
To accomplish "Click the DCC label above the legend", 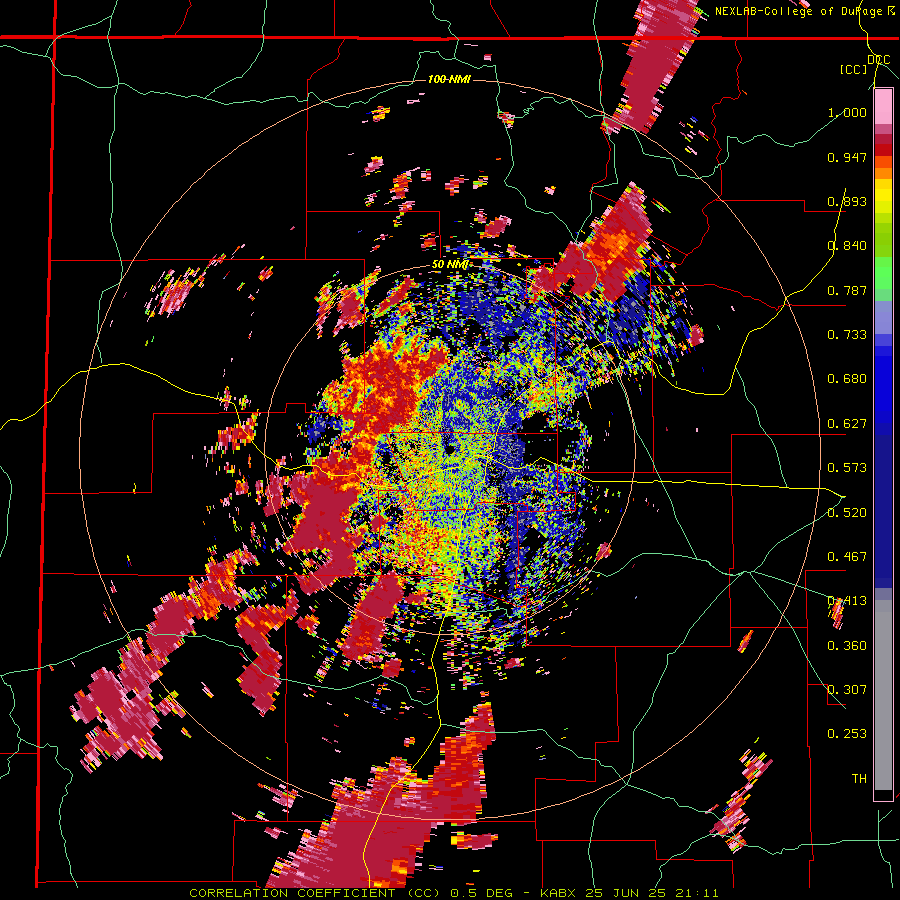I will click(x=878, y=60).
